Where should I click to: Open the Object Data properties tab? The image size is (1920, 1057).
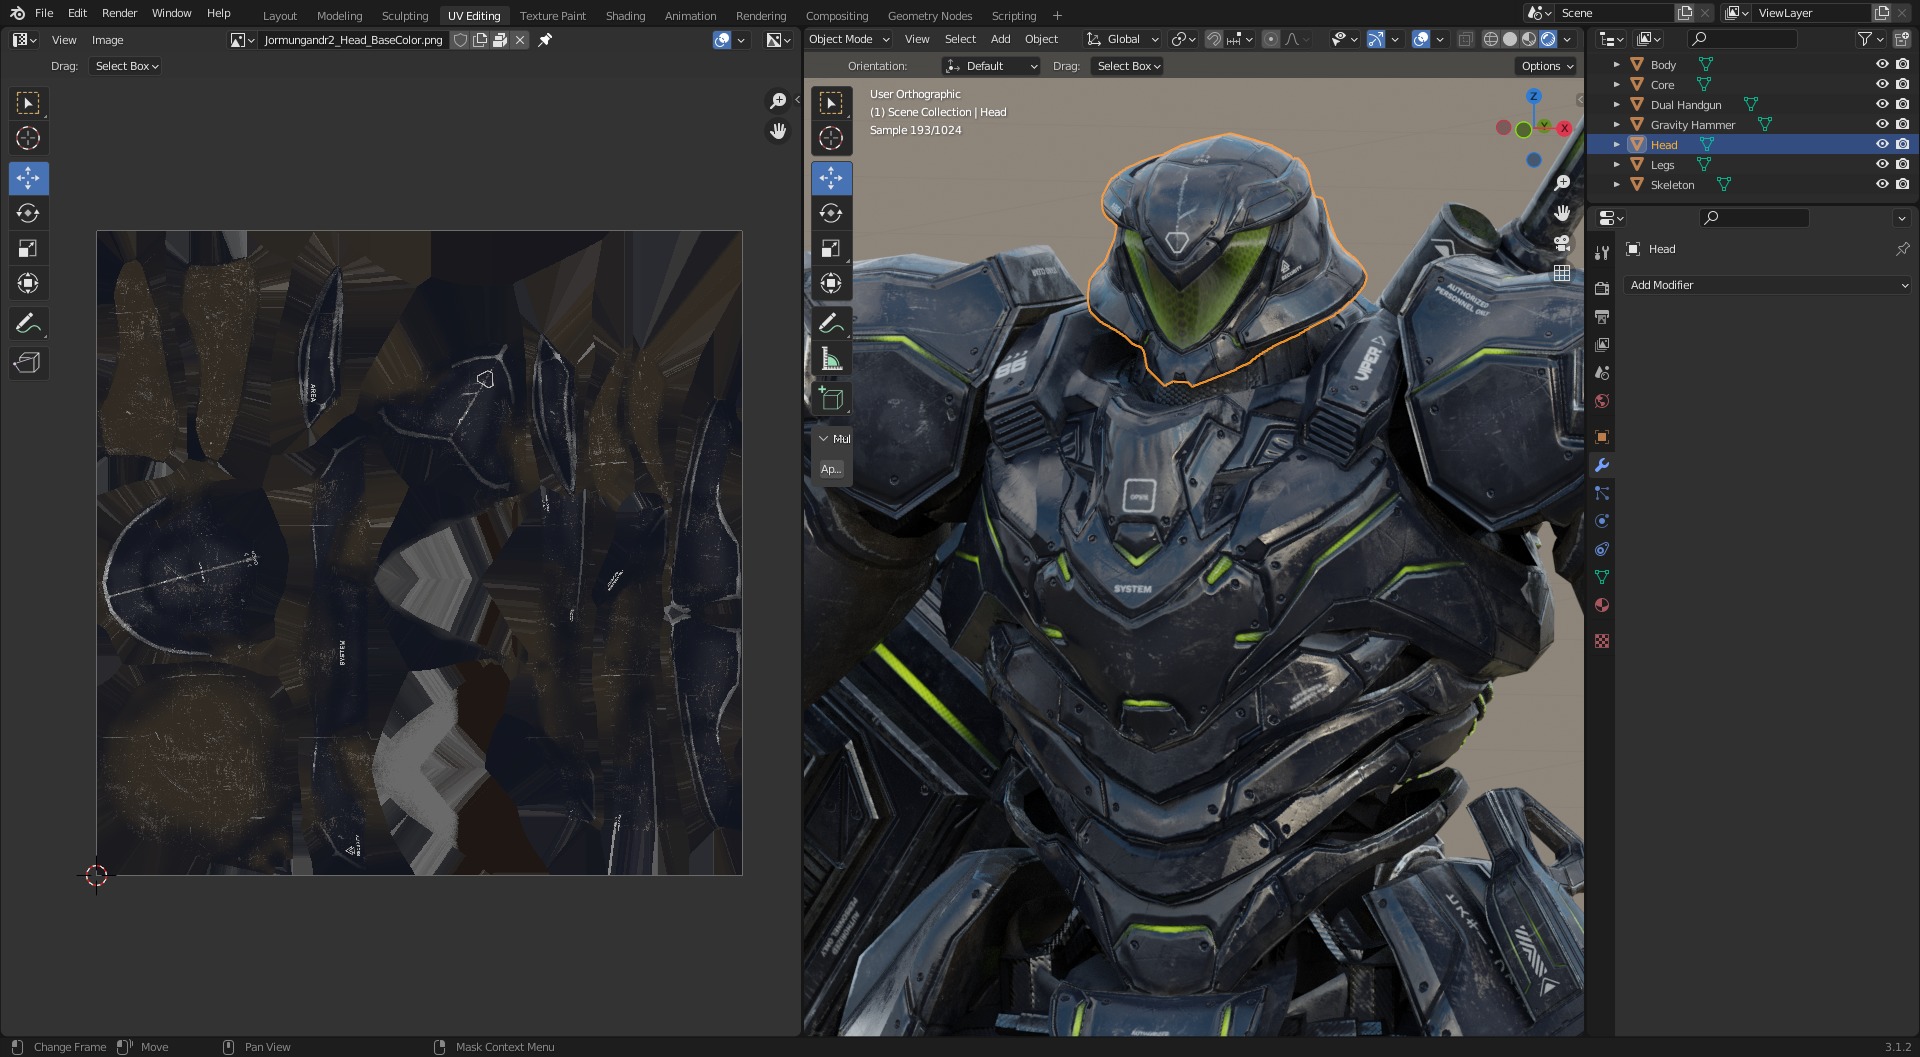(x=1602, y=577)
